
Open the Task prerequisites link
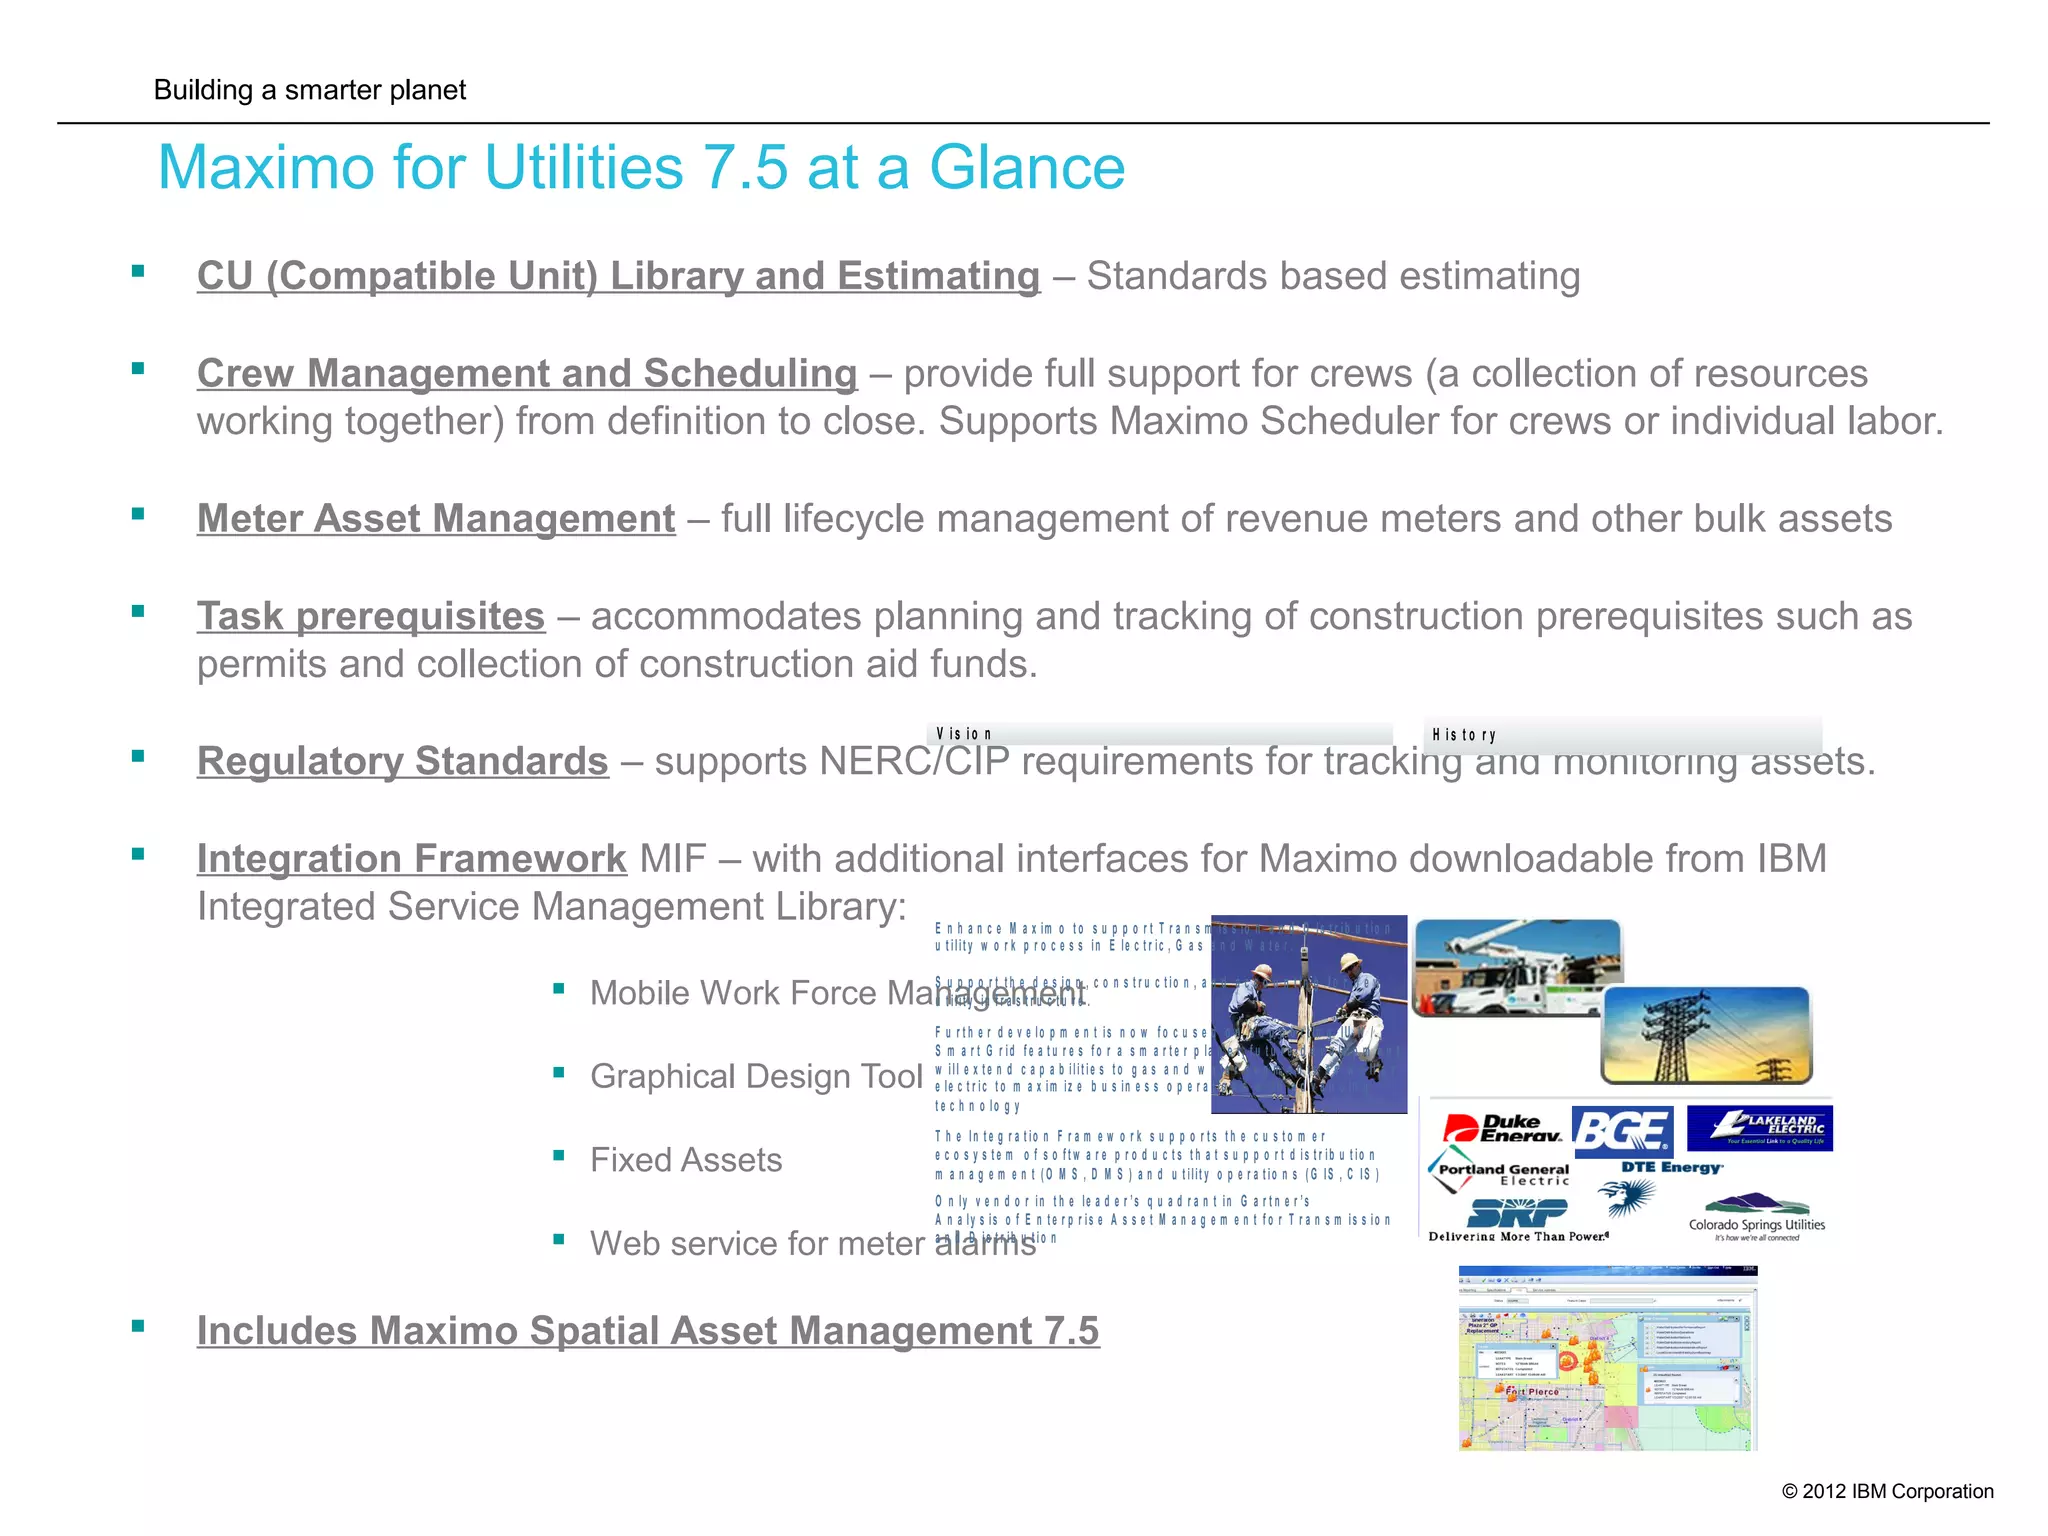(x=371, y=617)
